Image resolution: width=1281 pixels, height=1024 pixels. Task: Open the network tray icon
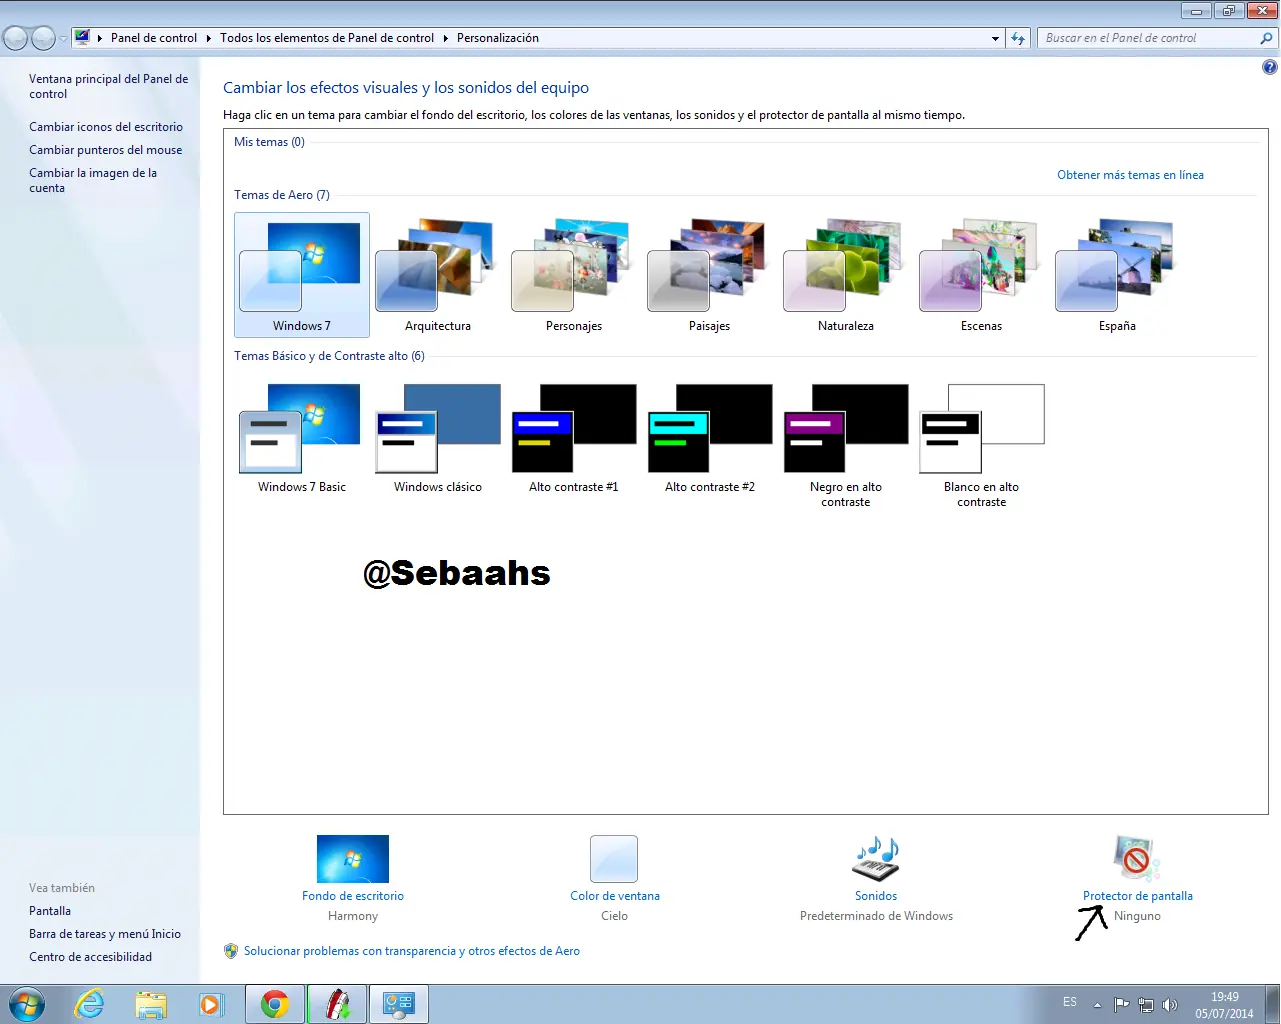[1146, 1004]
